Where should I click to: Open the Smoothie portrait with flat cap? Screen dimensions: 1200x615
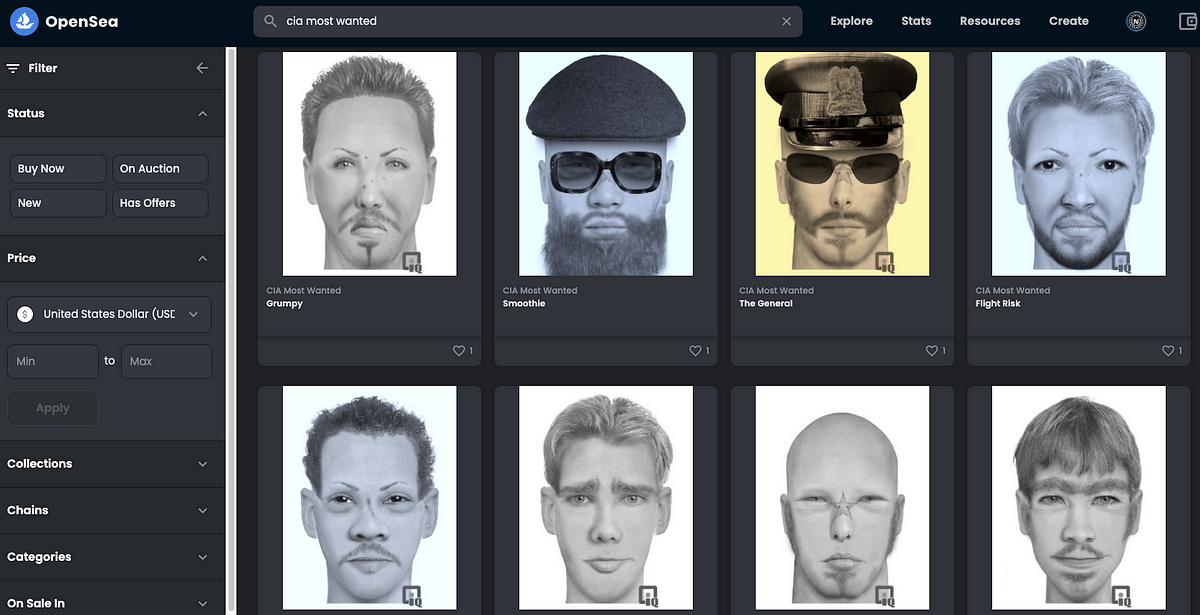pyautogui.click(x=606, y=164)
